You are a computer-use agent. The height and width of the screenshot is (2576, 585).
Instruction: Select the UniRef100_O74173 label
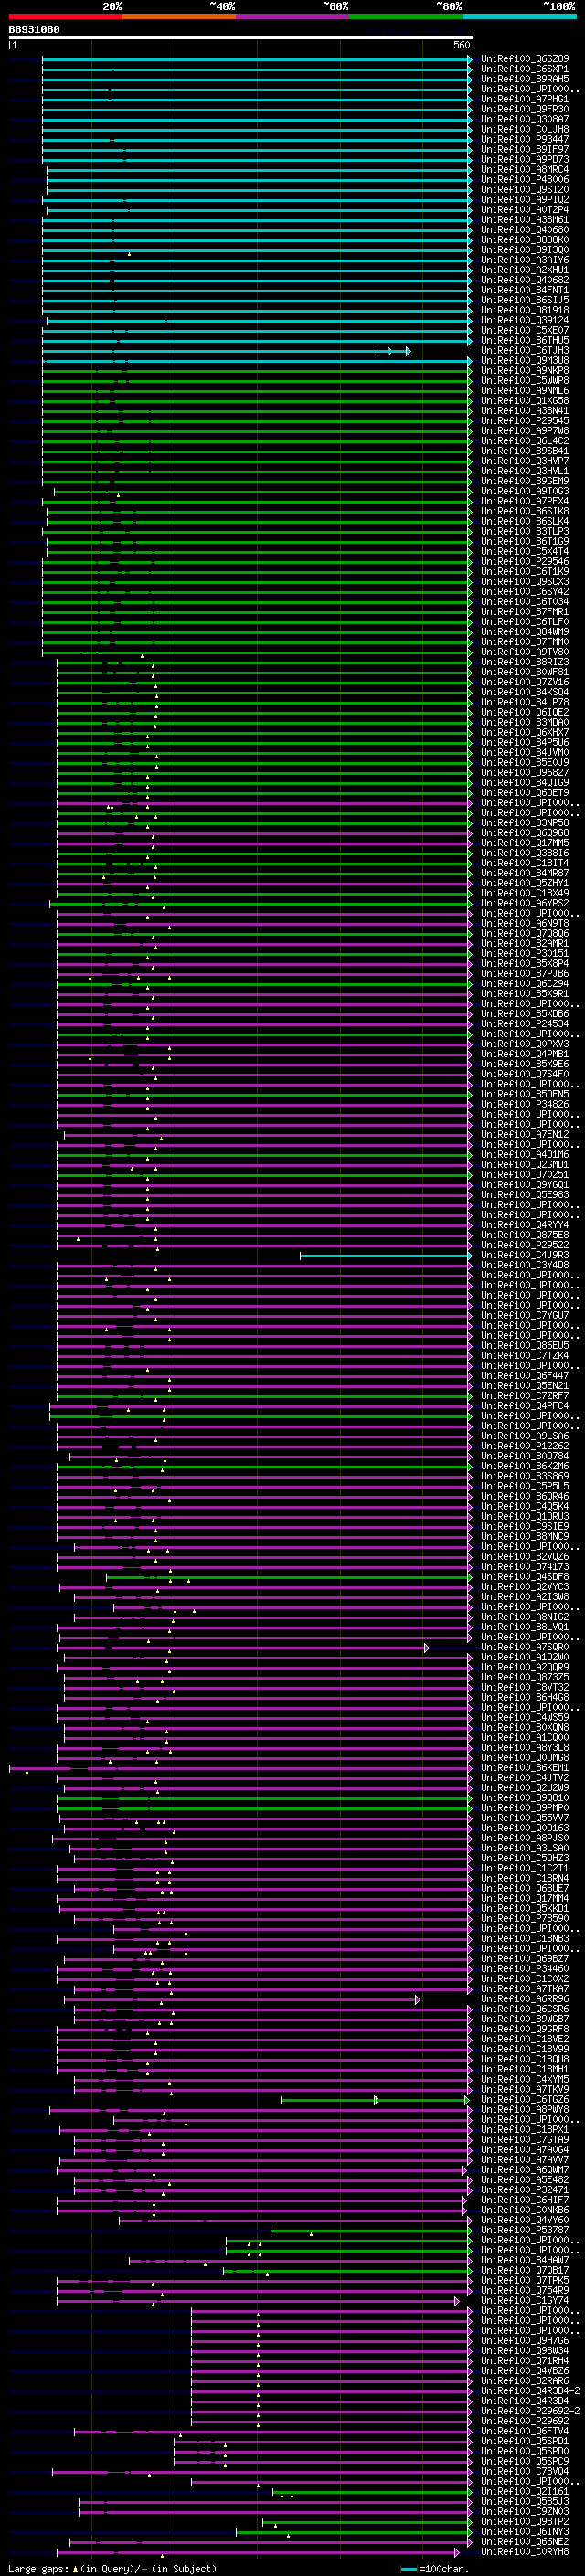coord(525,1566)
